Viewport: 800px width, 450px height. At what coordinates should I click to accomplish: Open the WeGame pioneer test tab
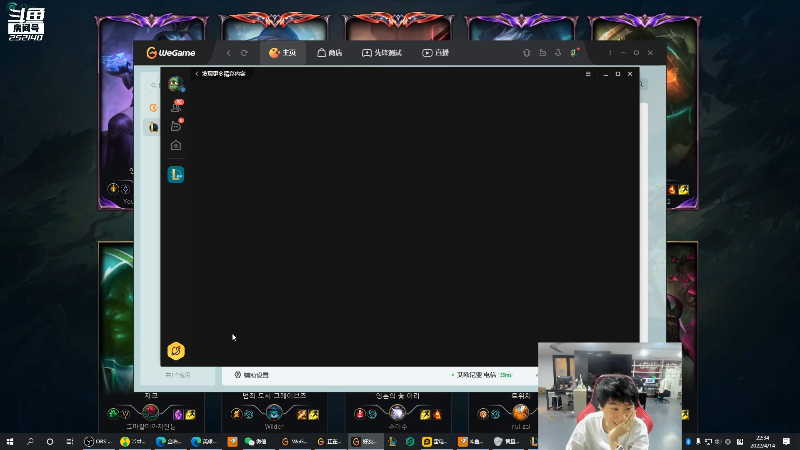point(382,53)
